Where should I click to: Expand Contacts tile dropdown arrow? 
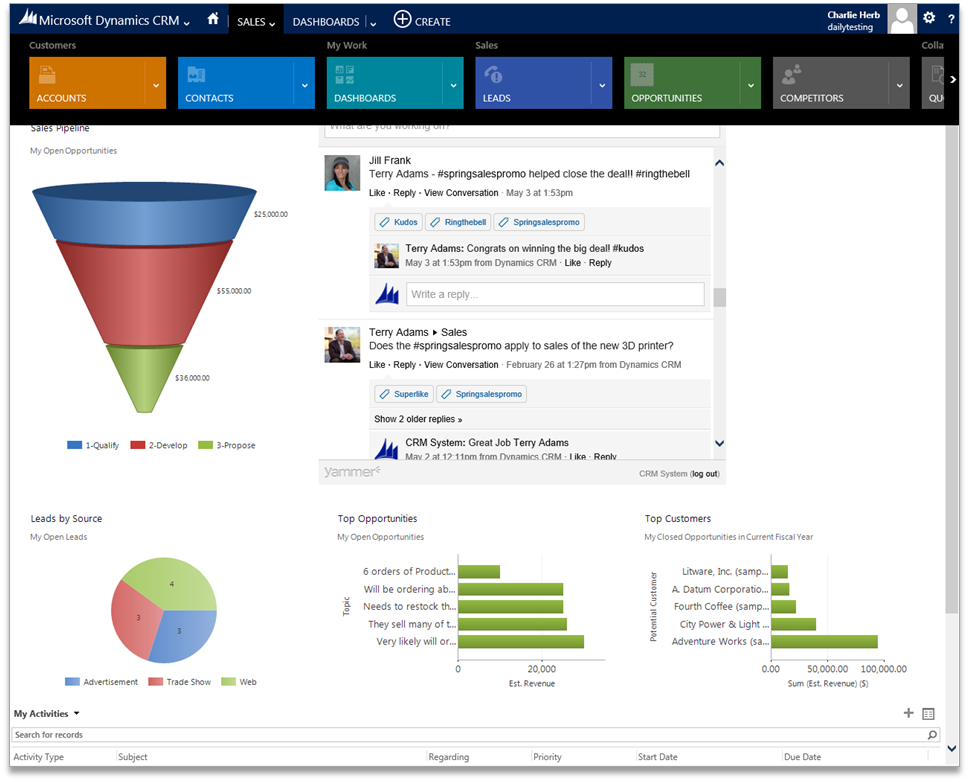305,85
